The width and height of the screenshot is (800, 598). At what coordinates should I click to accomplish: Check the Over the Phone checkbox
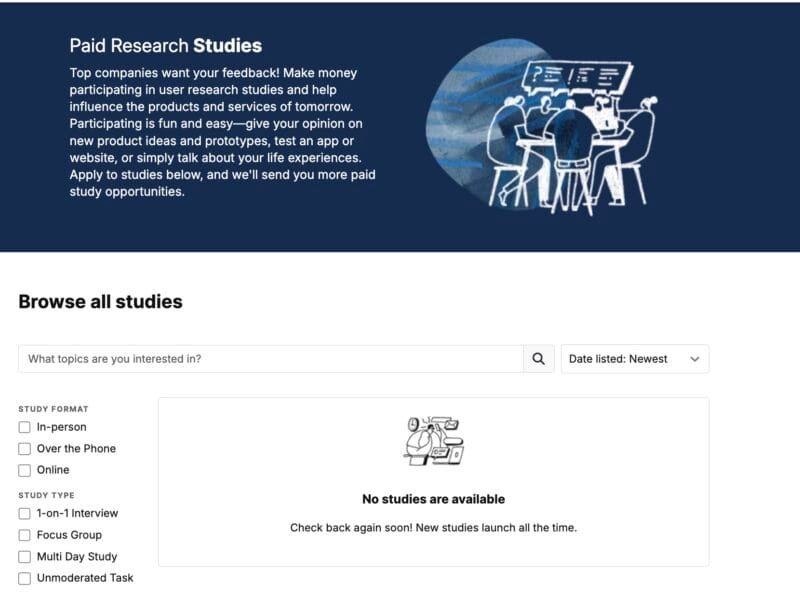[25, 449]
